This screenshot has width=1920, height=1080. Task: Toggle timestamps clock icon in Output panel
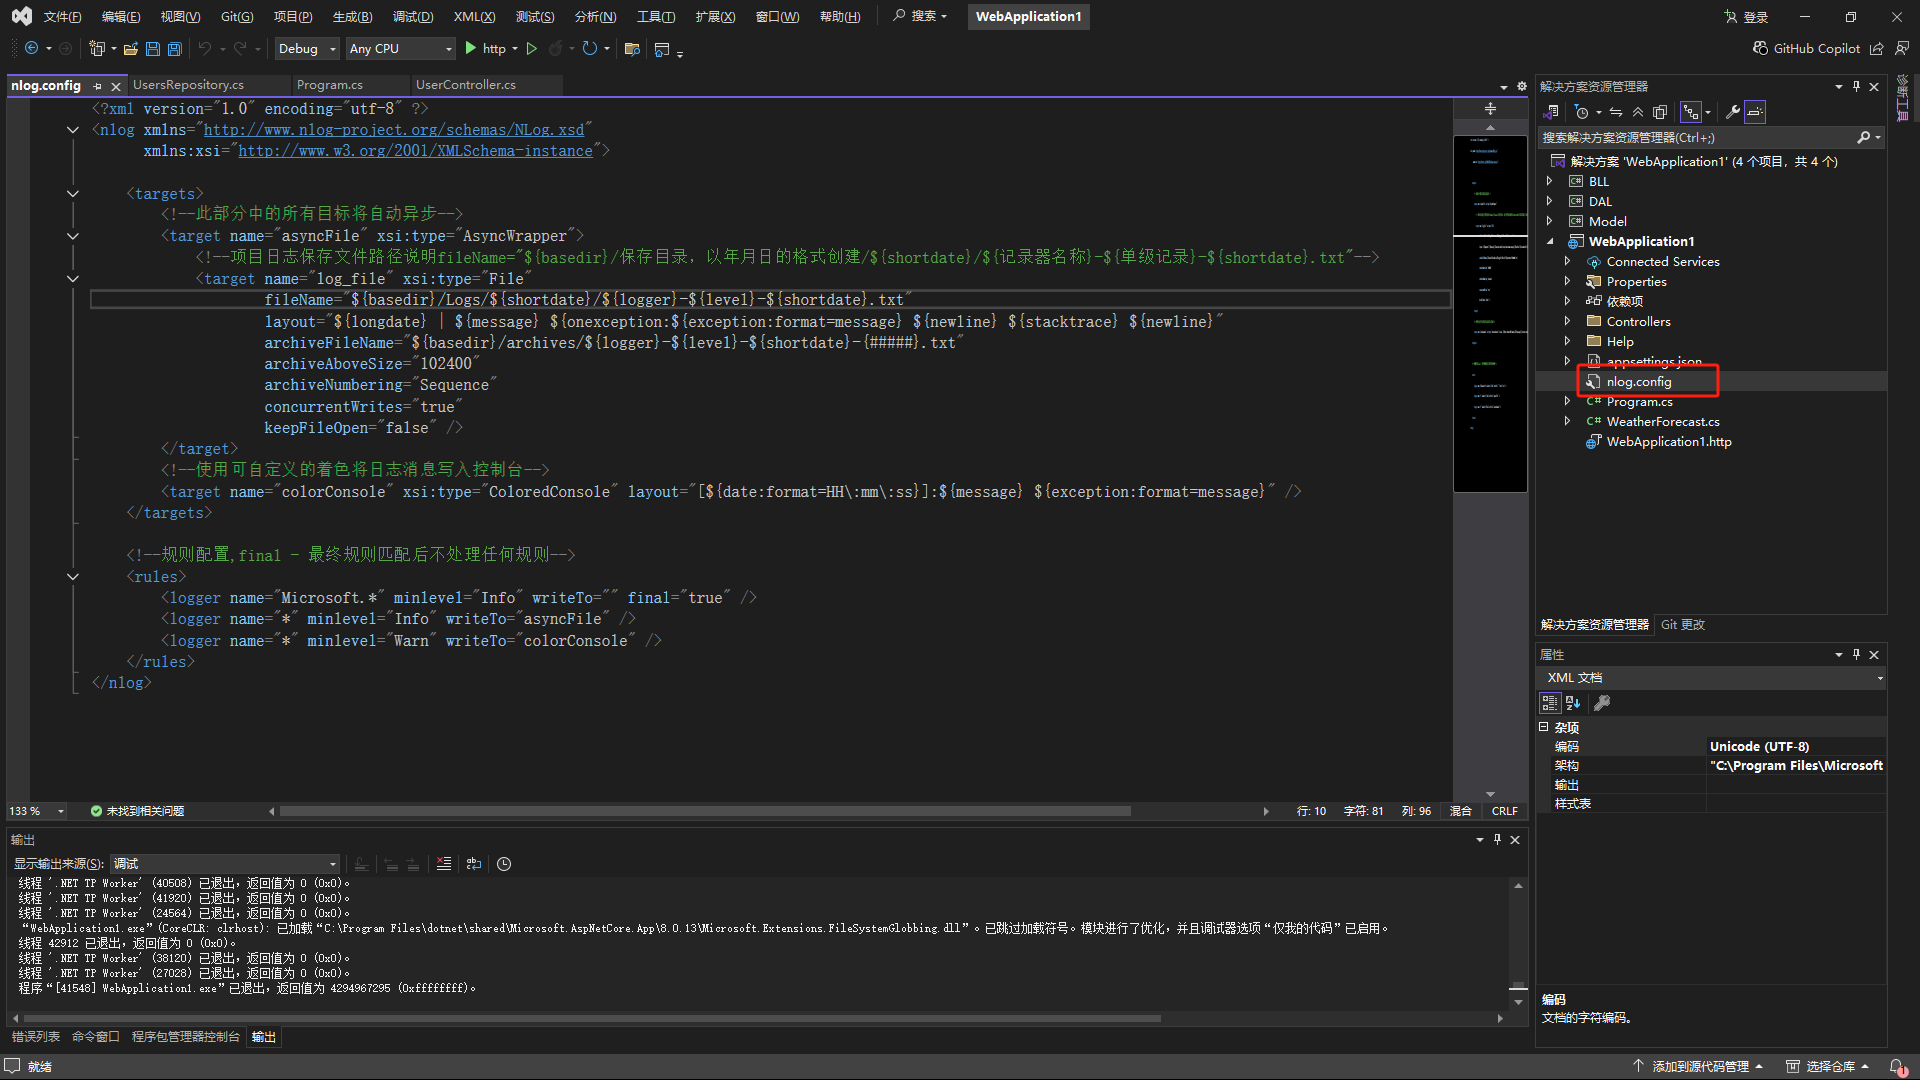[504, 864]
